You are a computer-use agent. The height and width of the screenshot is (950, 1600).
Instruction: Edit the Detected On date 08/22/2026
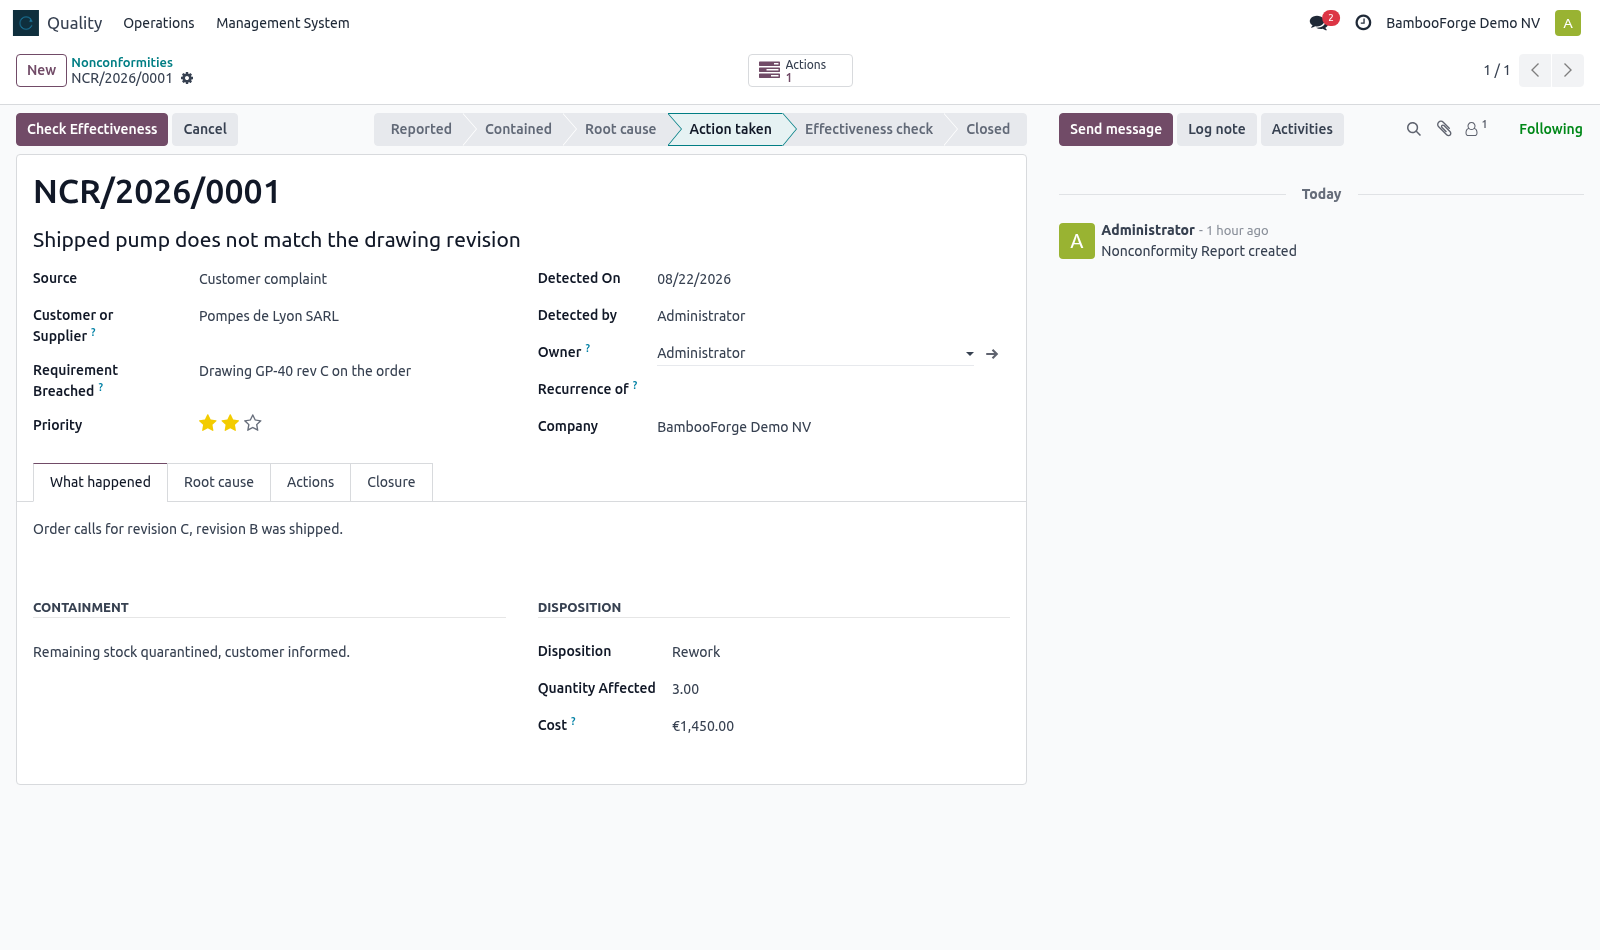pyautogui.click(x=694, y=279)
